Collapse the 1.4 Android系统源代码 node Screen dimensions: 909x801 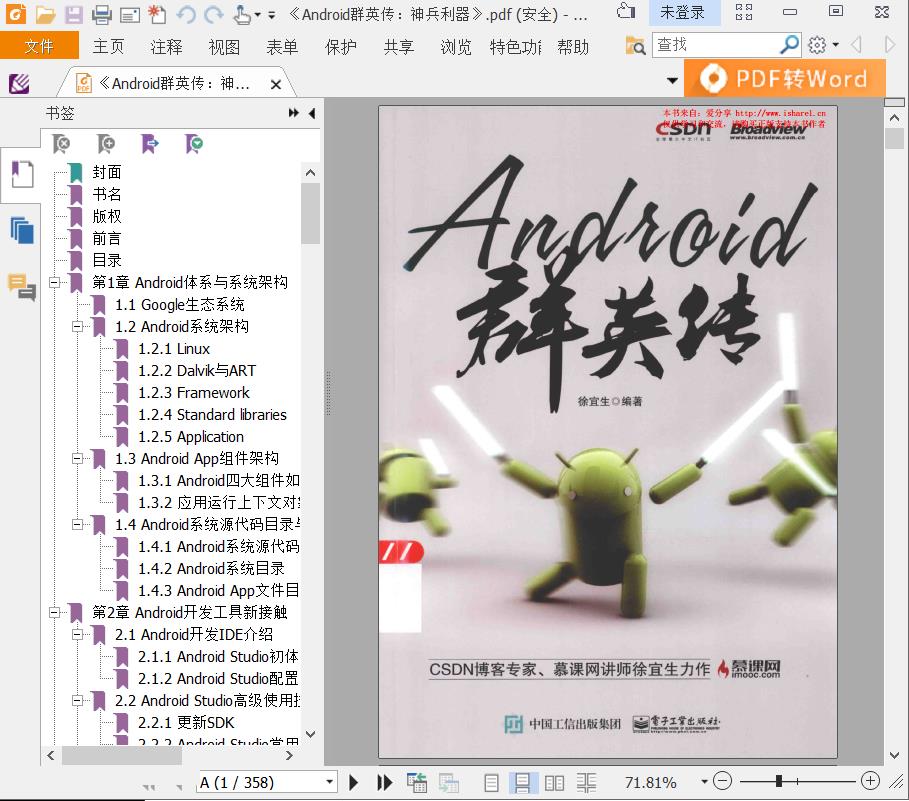click(77, 525)
